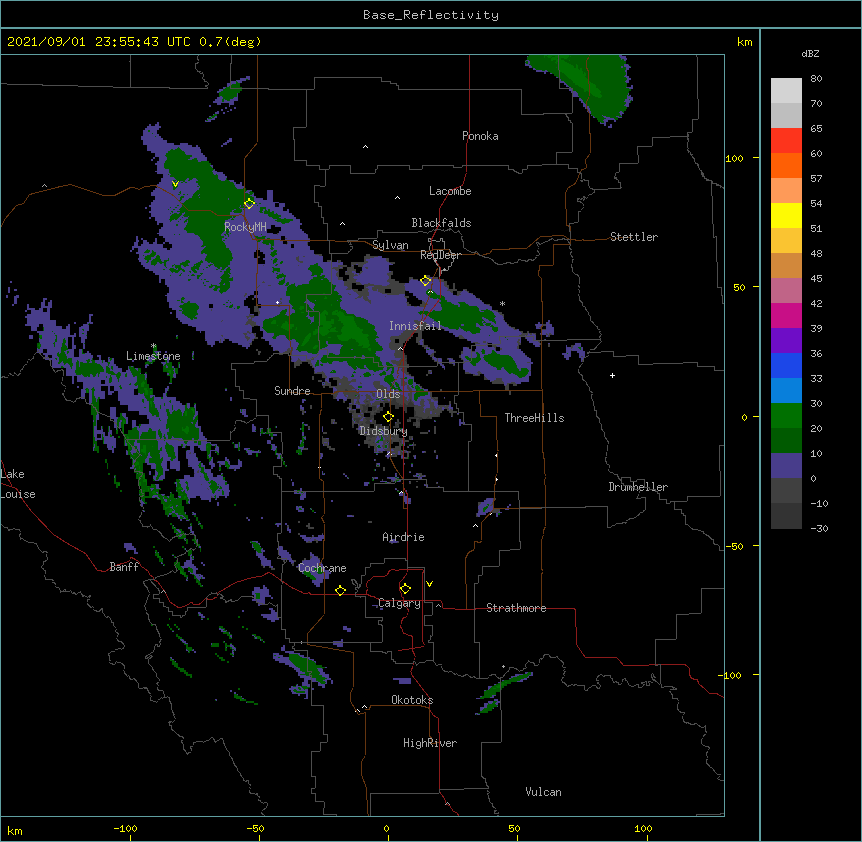This screenshot has width=862, height=842.
Task: Click the yellow diamond marker above Calgary label
Action: (x=405, y=589)
